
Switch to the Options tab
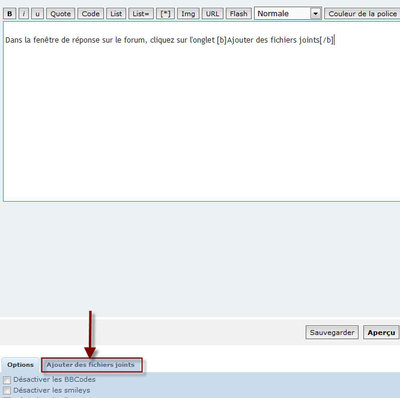pyautogui.click(x=20, y=365)
